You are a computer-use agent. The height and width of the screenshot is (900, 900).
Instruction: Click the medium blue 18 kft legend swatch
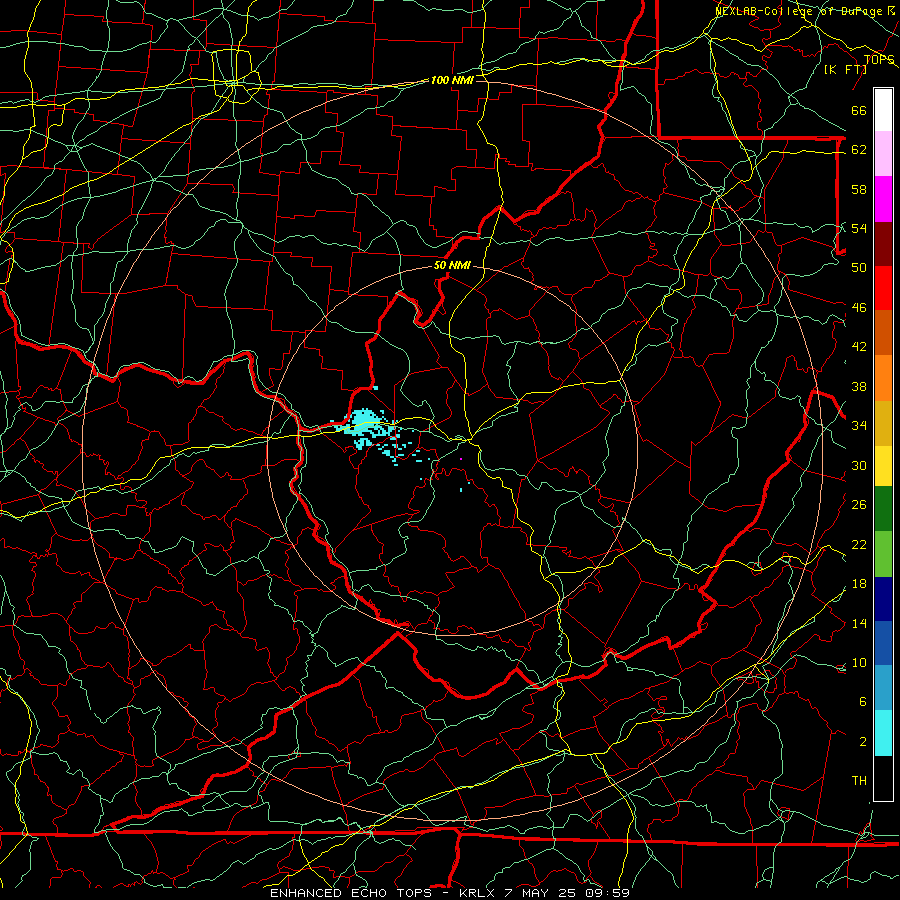tap(883, 643)
